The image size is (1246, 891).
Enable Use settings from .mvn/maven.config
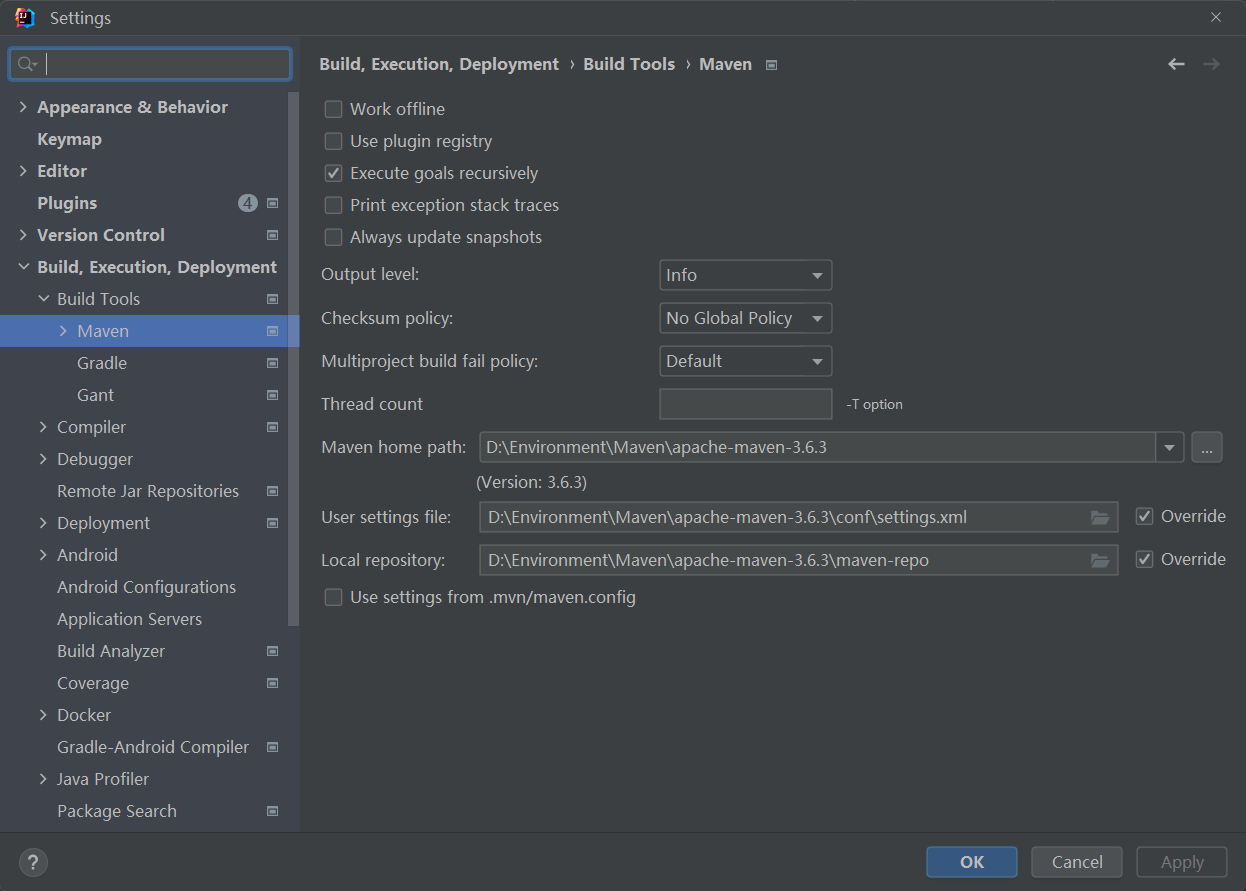pyautogui.click(x=334, y=598)
